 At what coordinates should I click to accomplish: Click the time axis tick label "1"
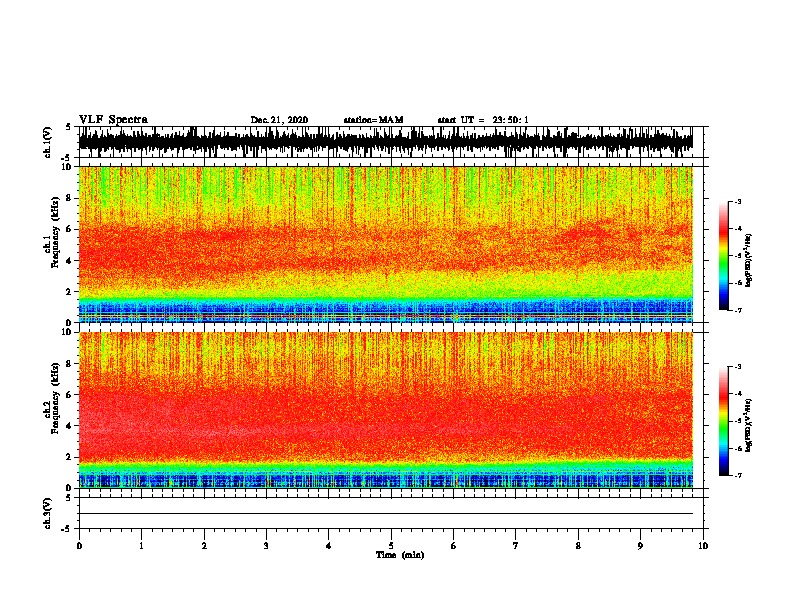(141, 546)
